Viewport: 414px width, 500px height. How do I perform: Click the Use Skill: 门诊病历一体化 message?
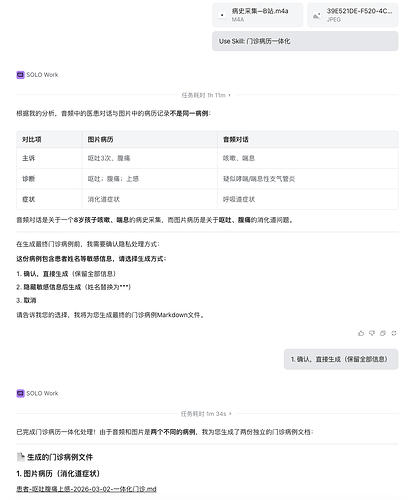point(305,41)
